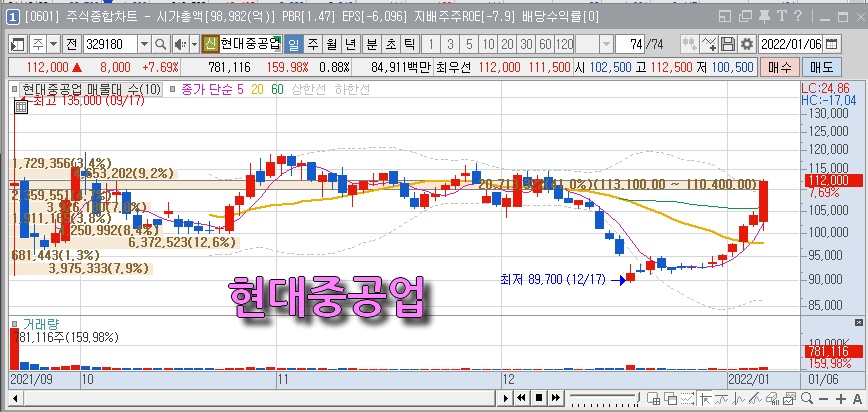The width and height of the screenshot is (868, 412).
Task: Click the fast forward playback button
Action: [x=556, y=398]
